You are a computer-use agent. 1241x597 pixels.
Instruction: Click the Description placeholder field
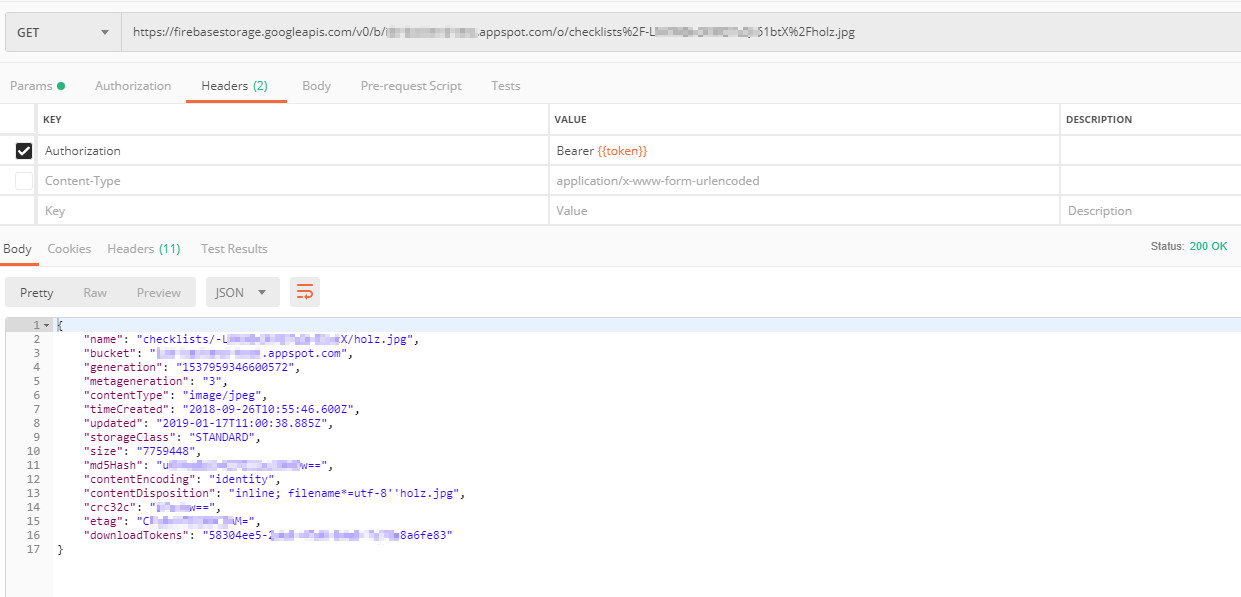tap(1150, 211)
